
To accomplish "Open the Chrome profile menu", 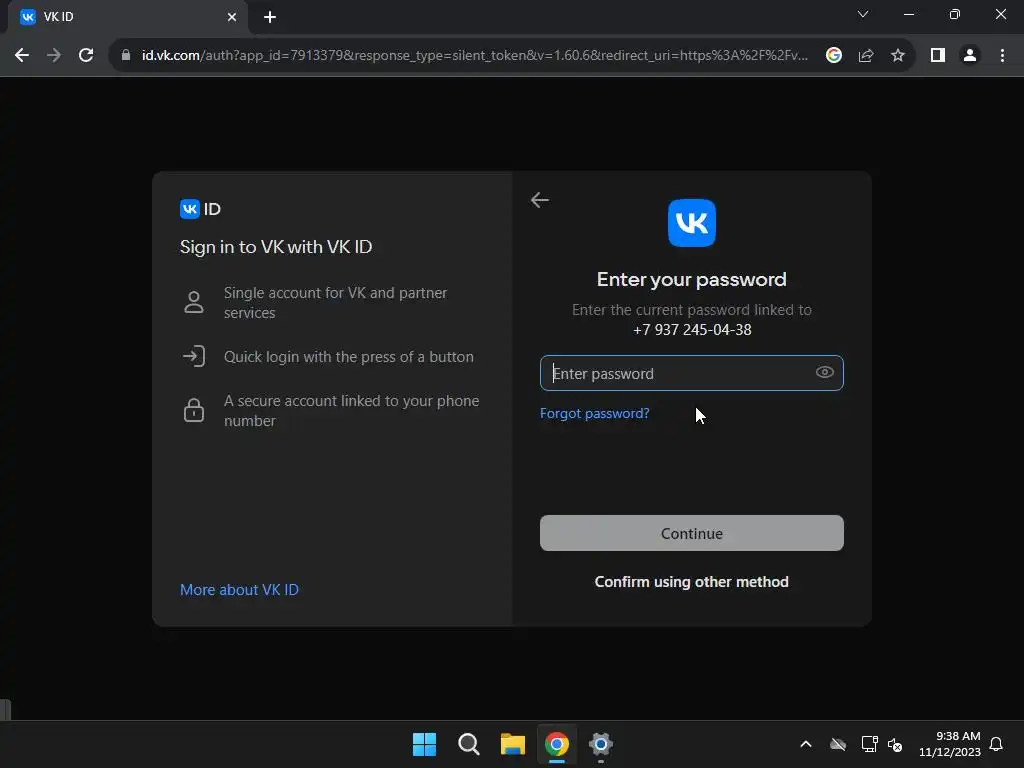I will 970,56.
